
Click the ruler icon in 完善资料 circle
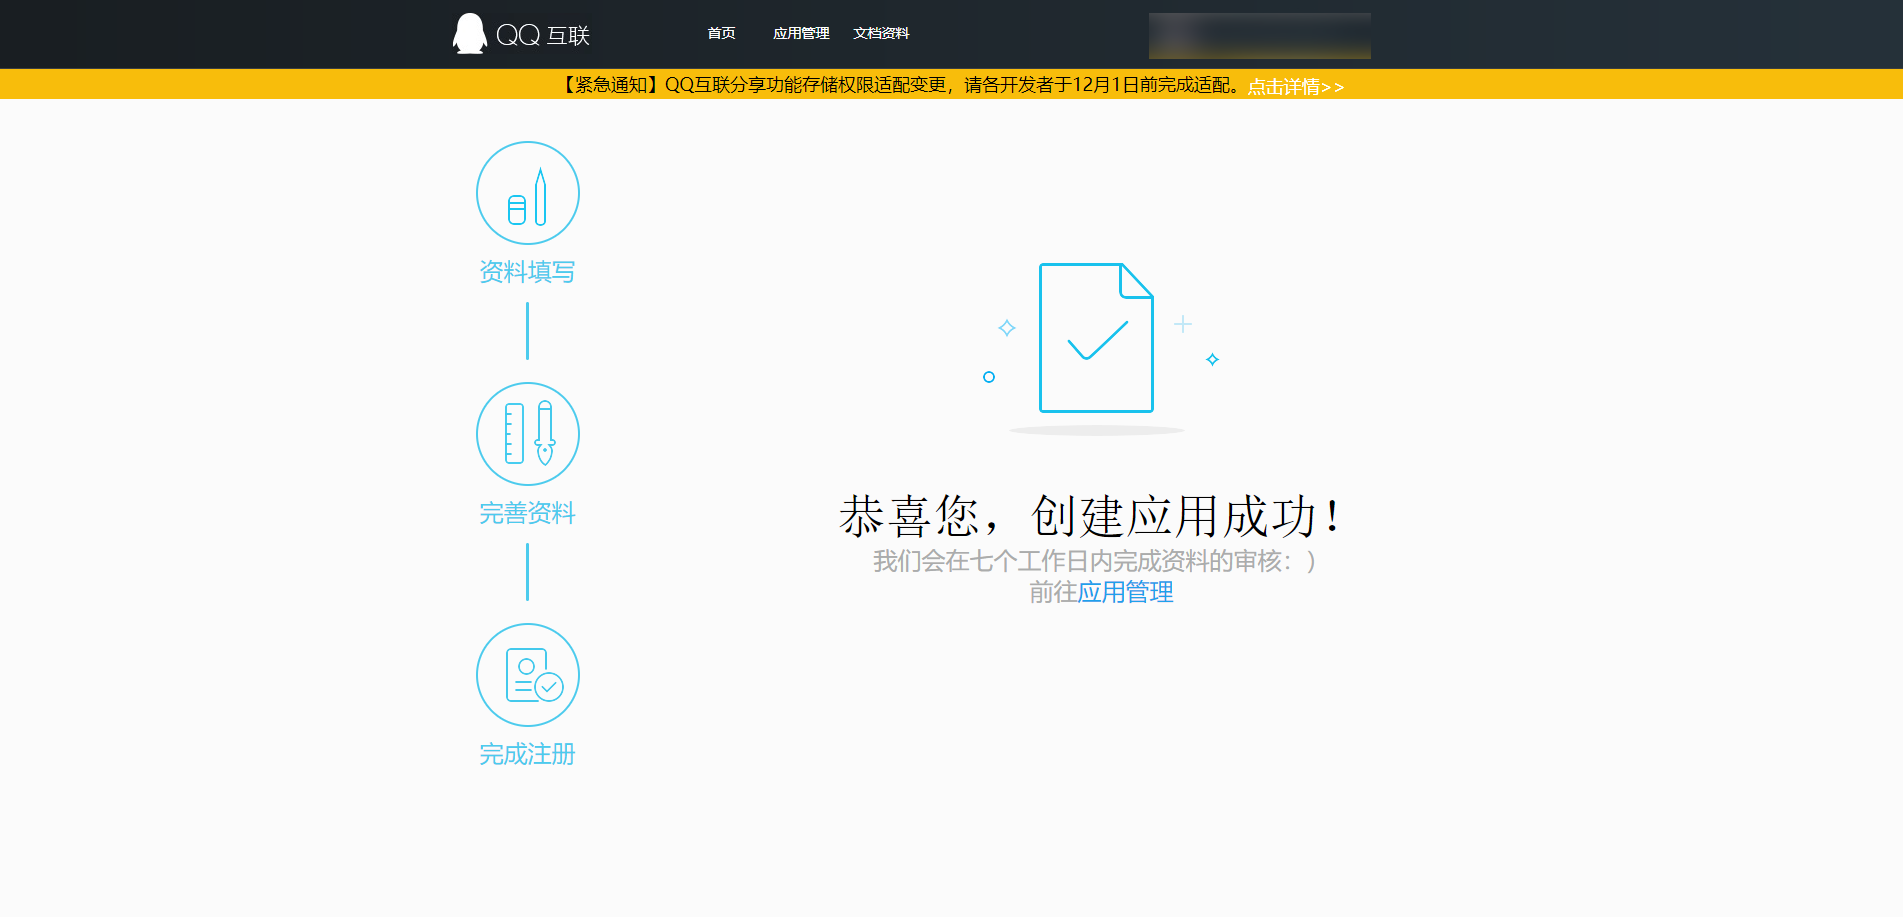tap(515, 434)
